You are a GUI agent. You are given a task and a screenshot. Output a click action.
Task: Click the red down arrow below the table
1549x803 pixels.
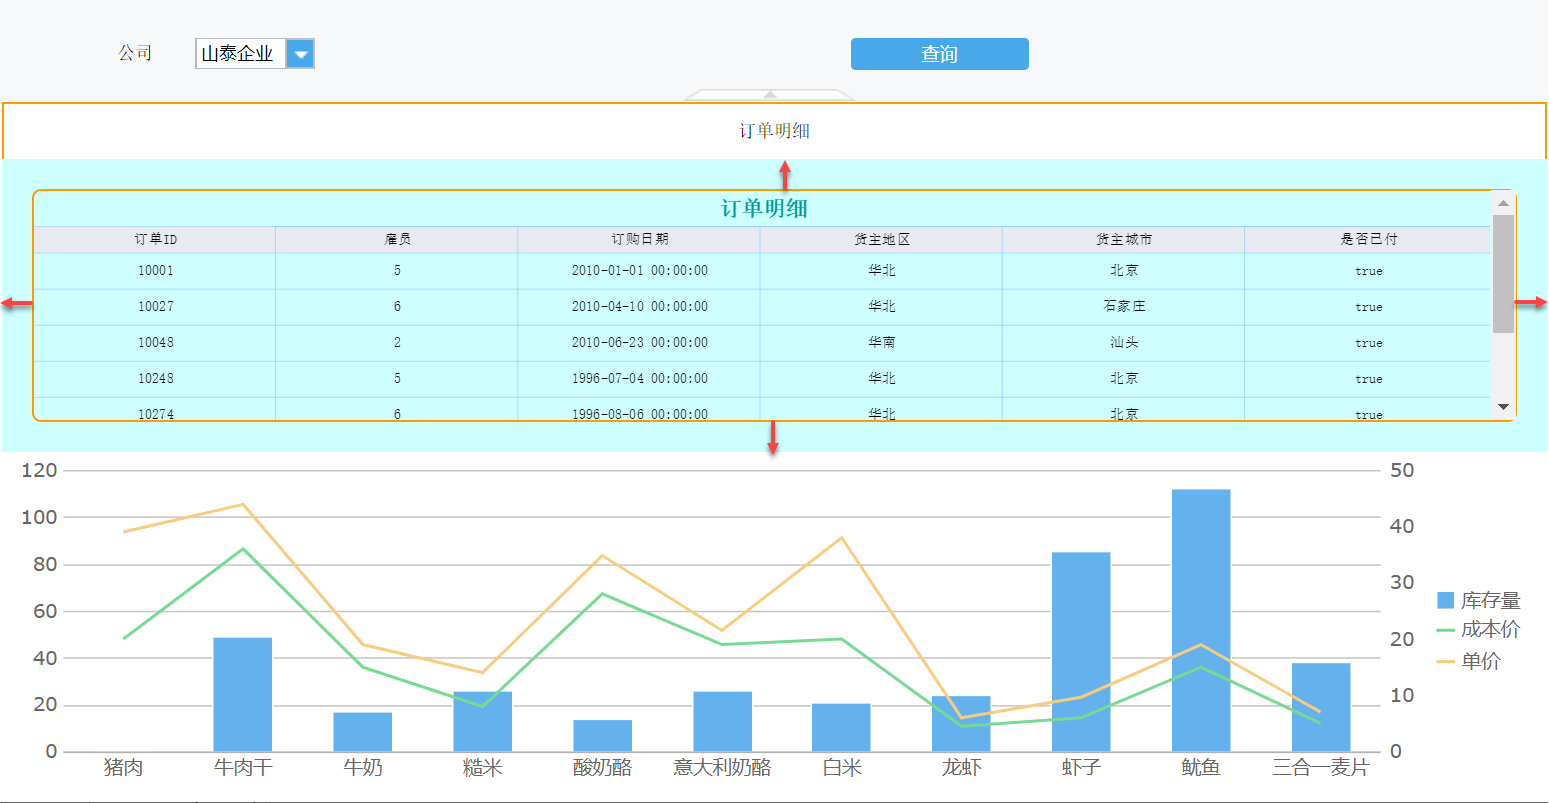coord(772,437)
